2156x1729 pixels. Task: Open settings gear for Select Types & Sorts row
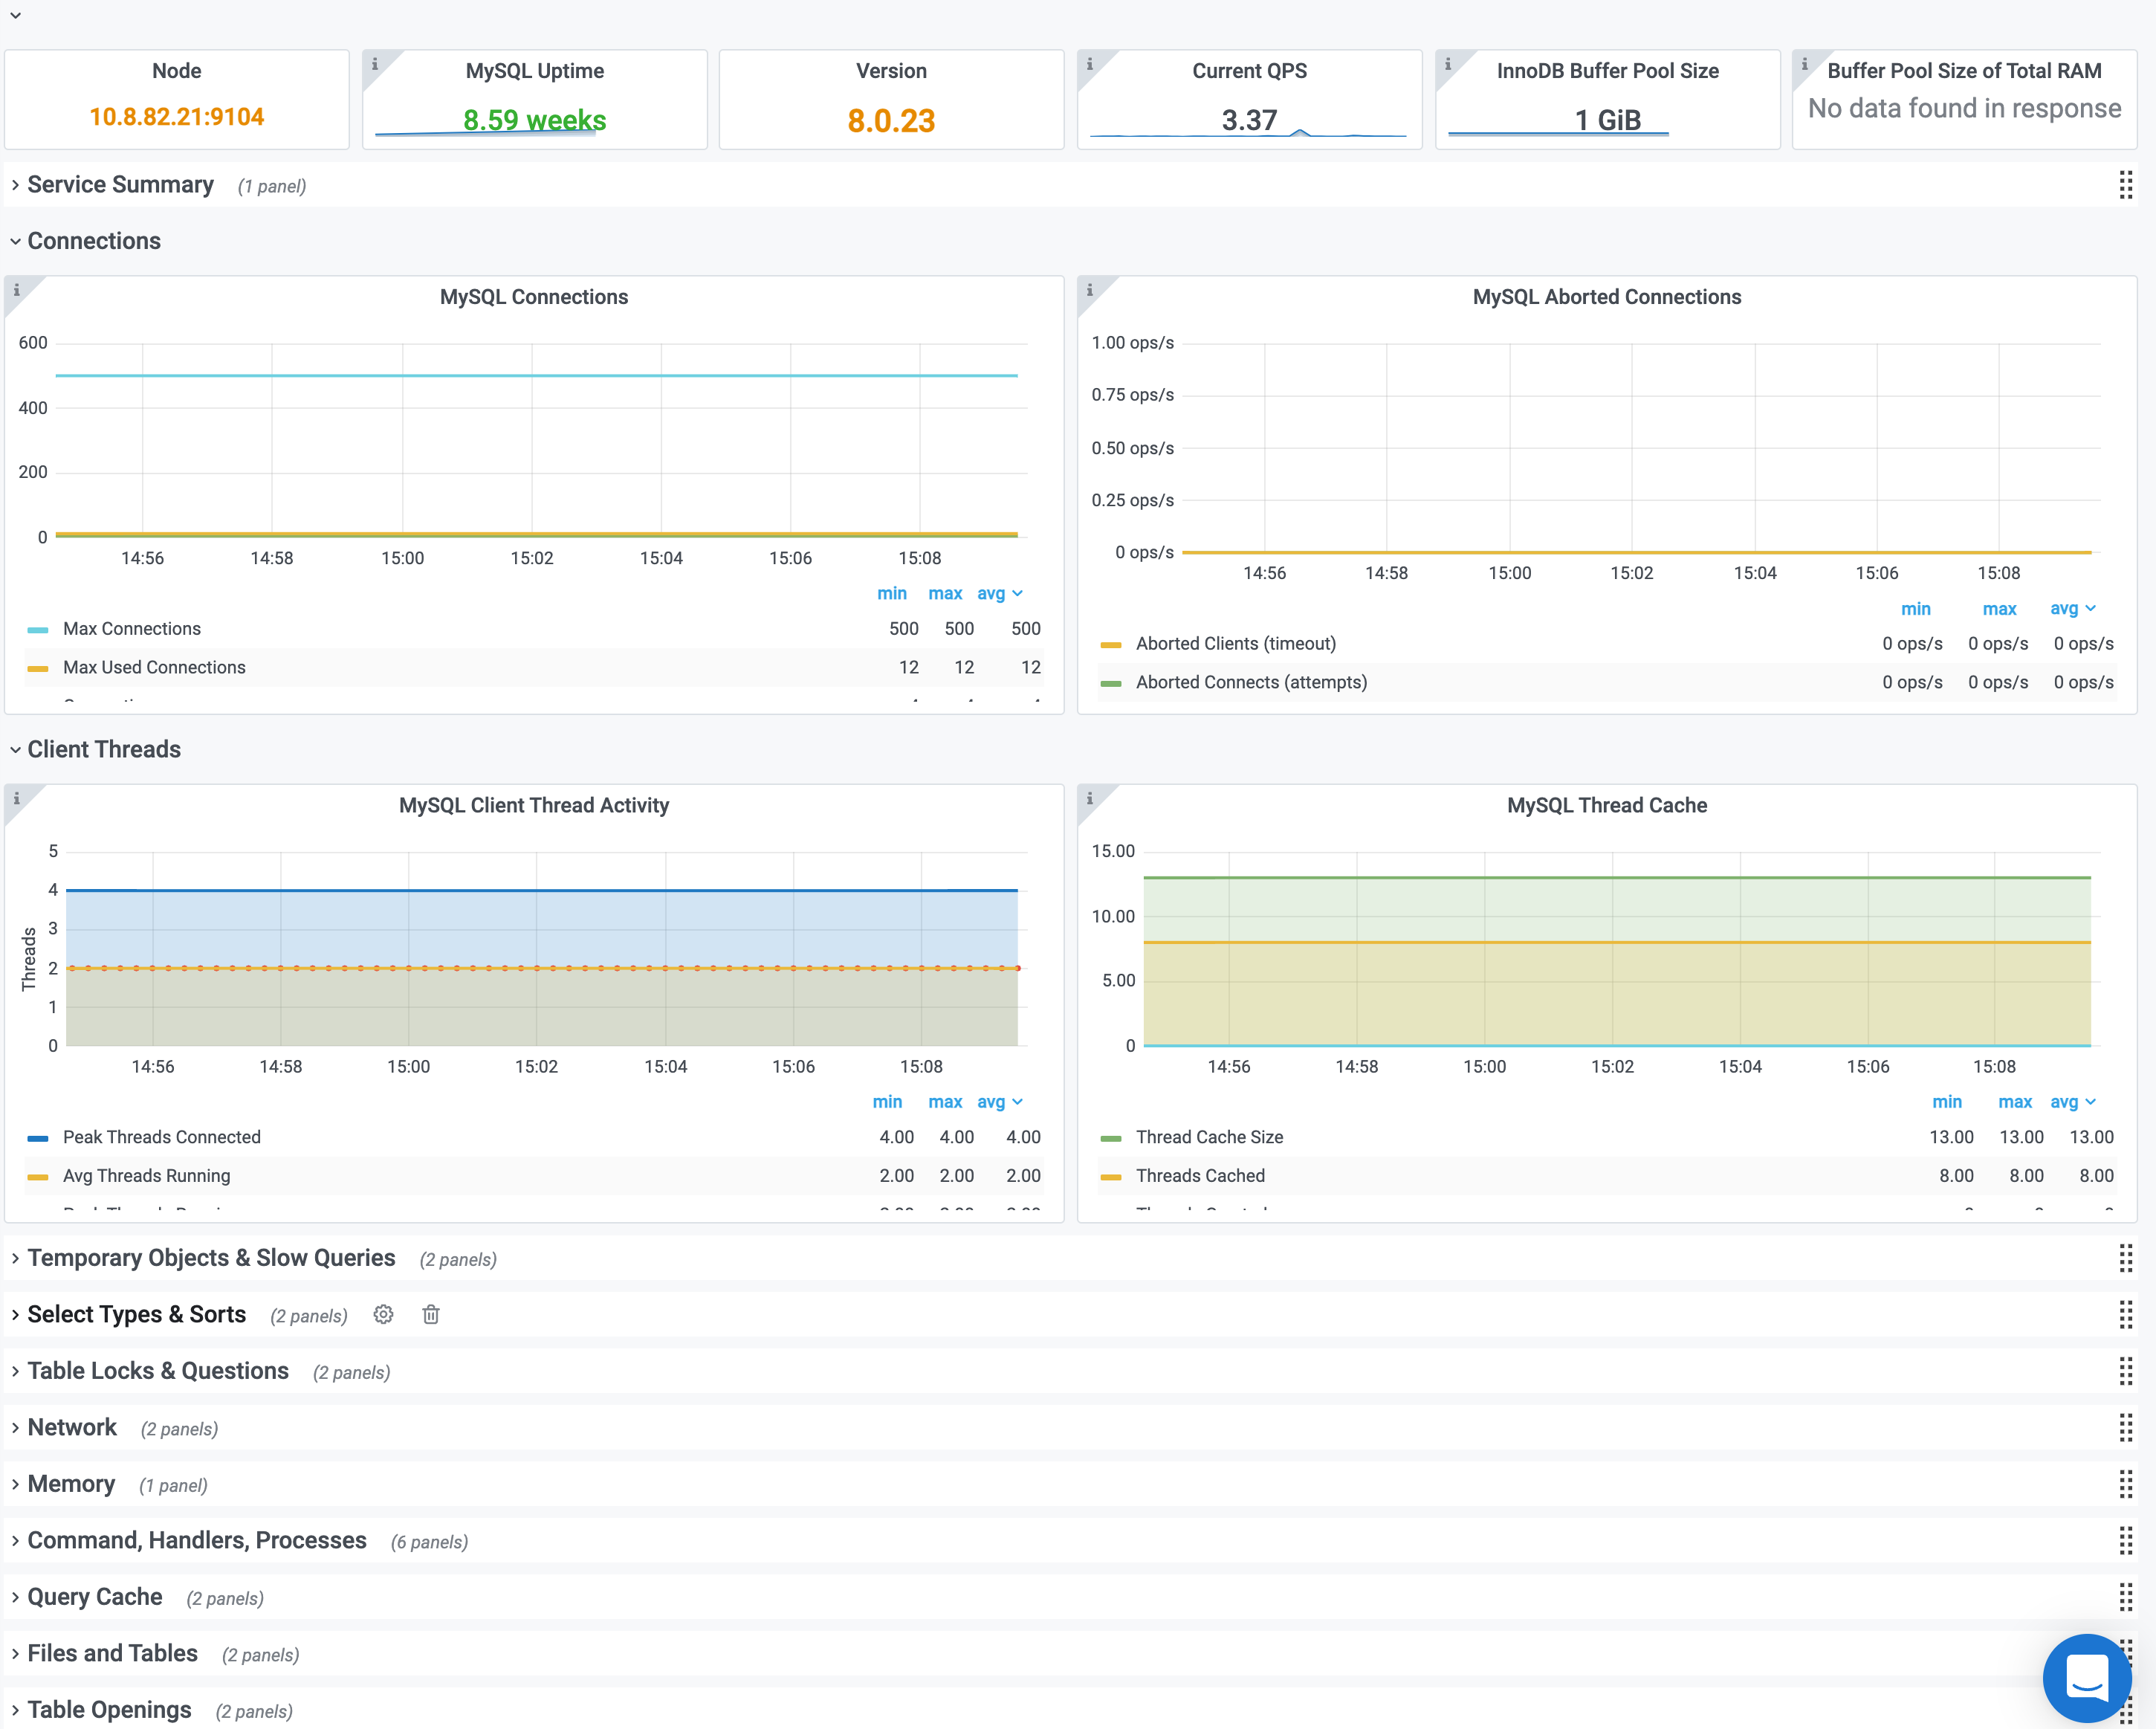(x=383, y=1315)
